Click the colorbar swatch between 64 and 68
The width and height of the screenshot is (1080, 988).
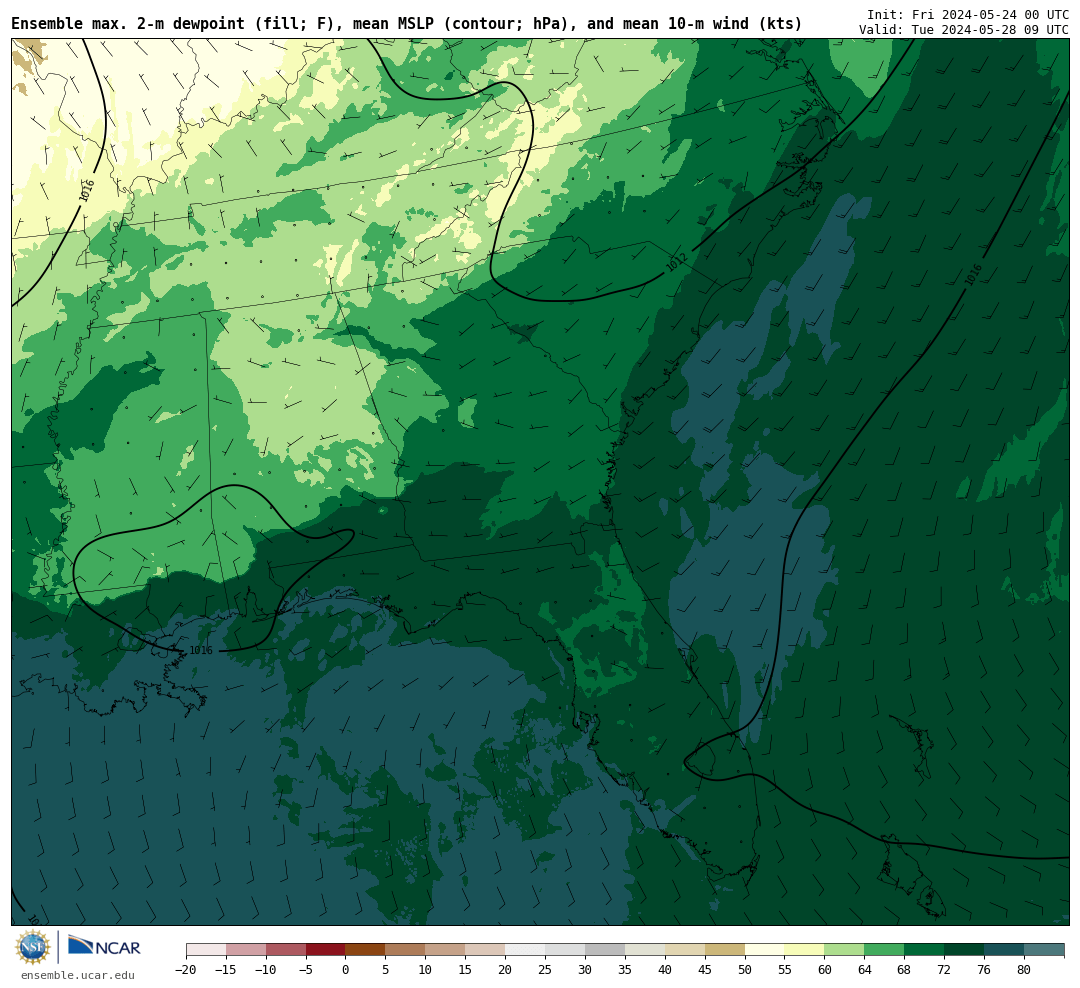885,950
